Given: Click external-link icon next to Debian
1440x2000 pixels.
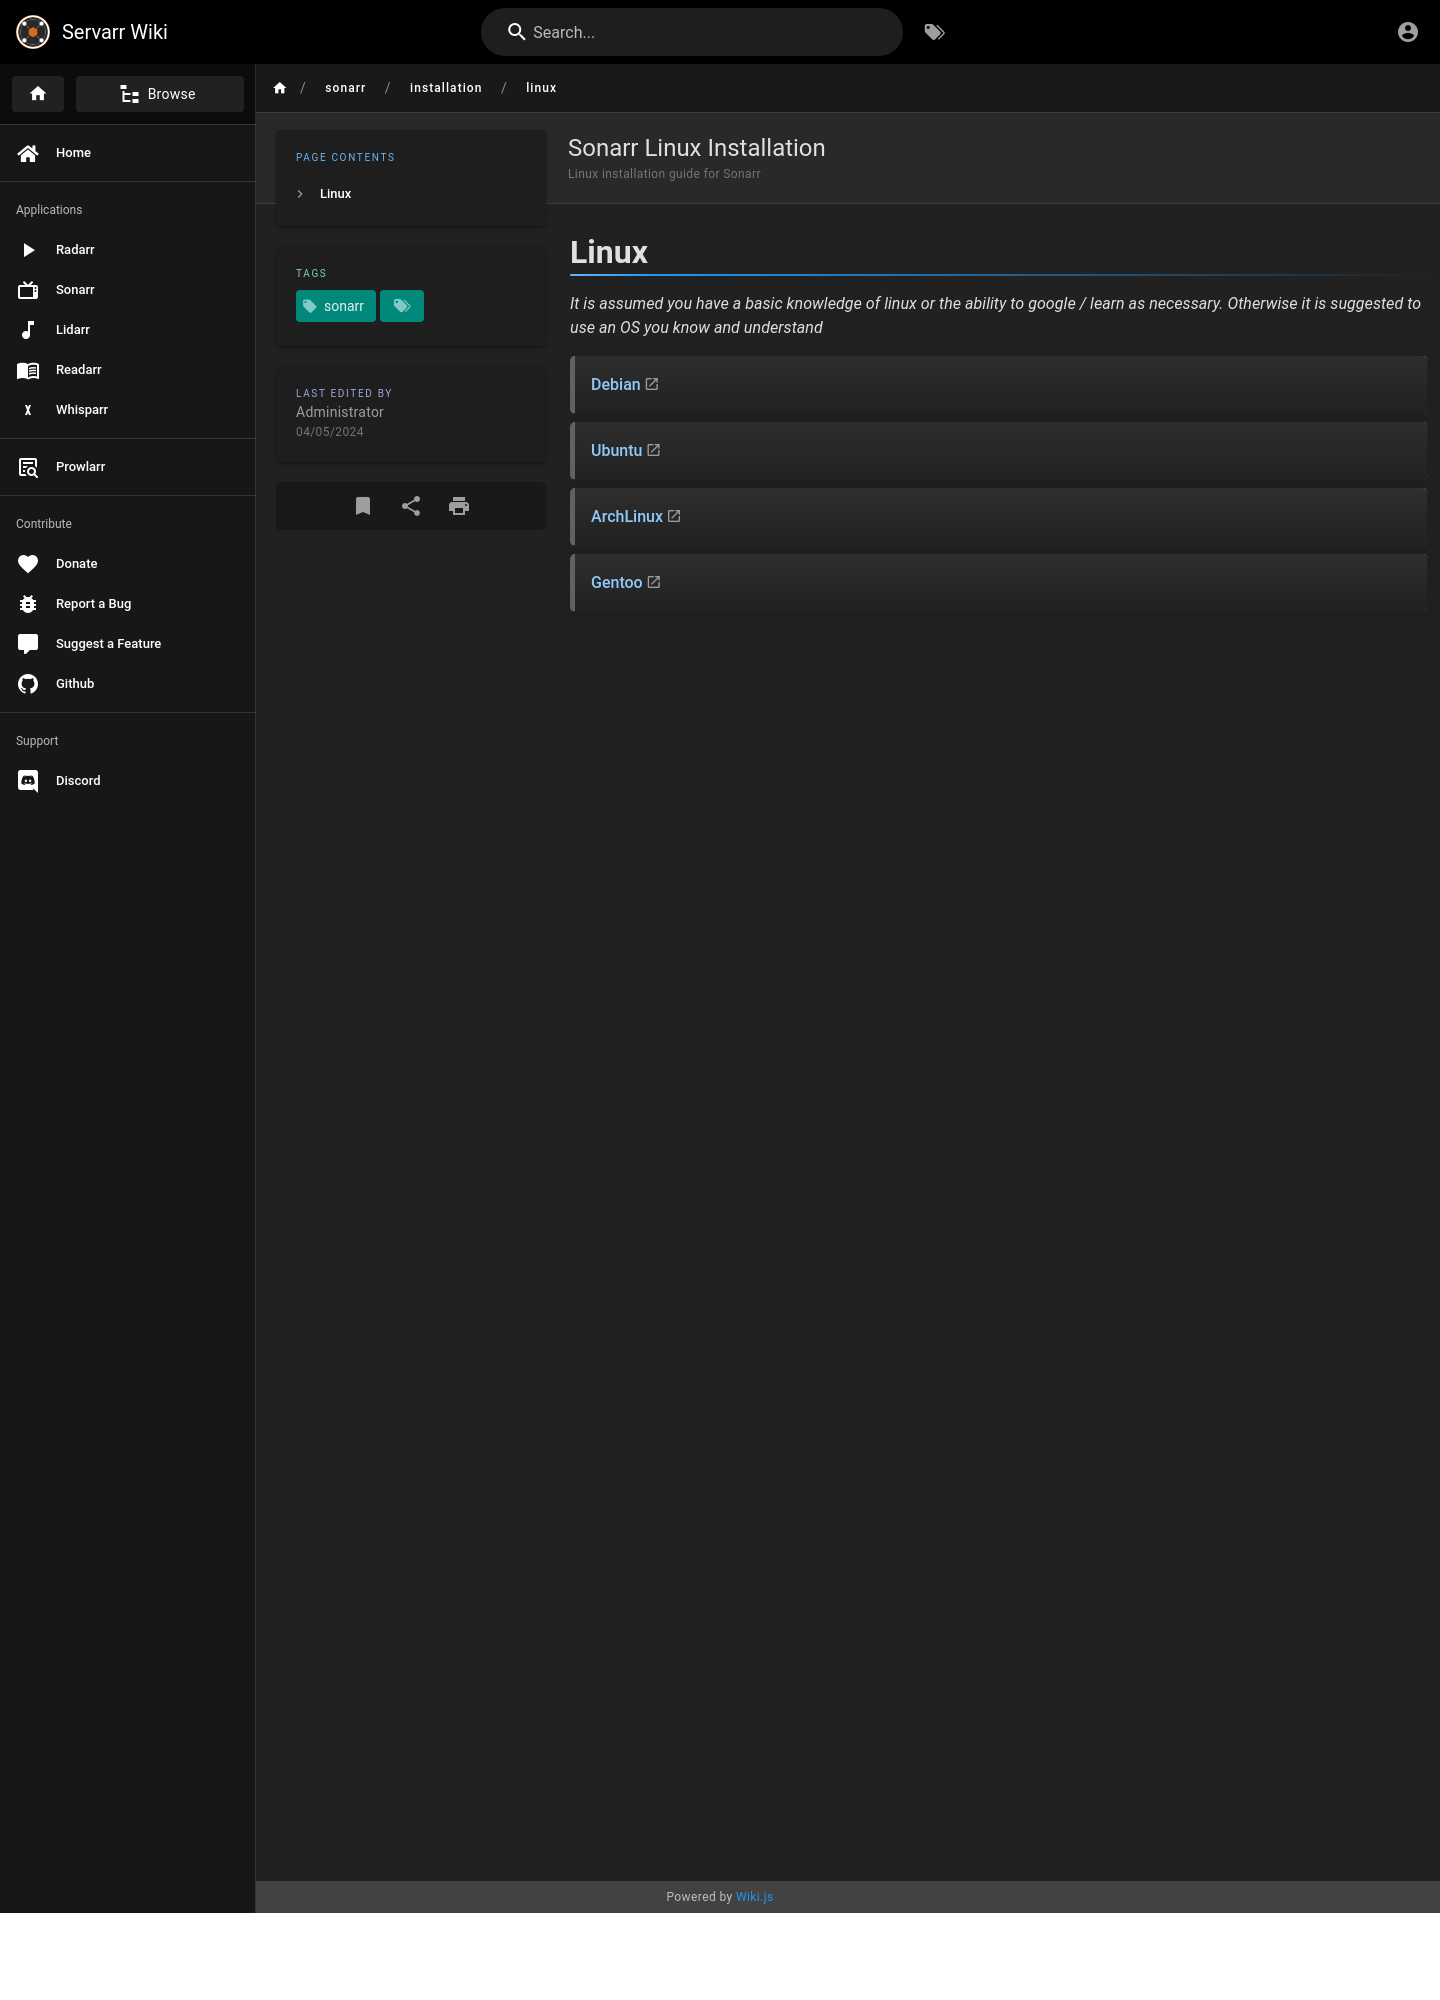Looking at the screenshot, I should click(x=652, y=384).
